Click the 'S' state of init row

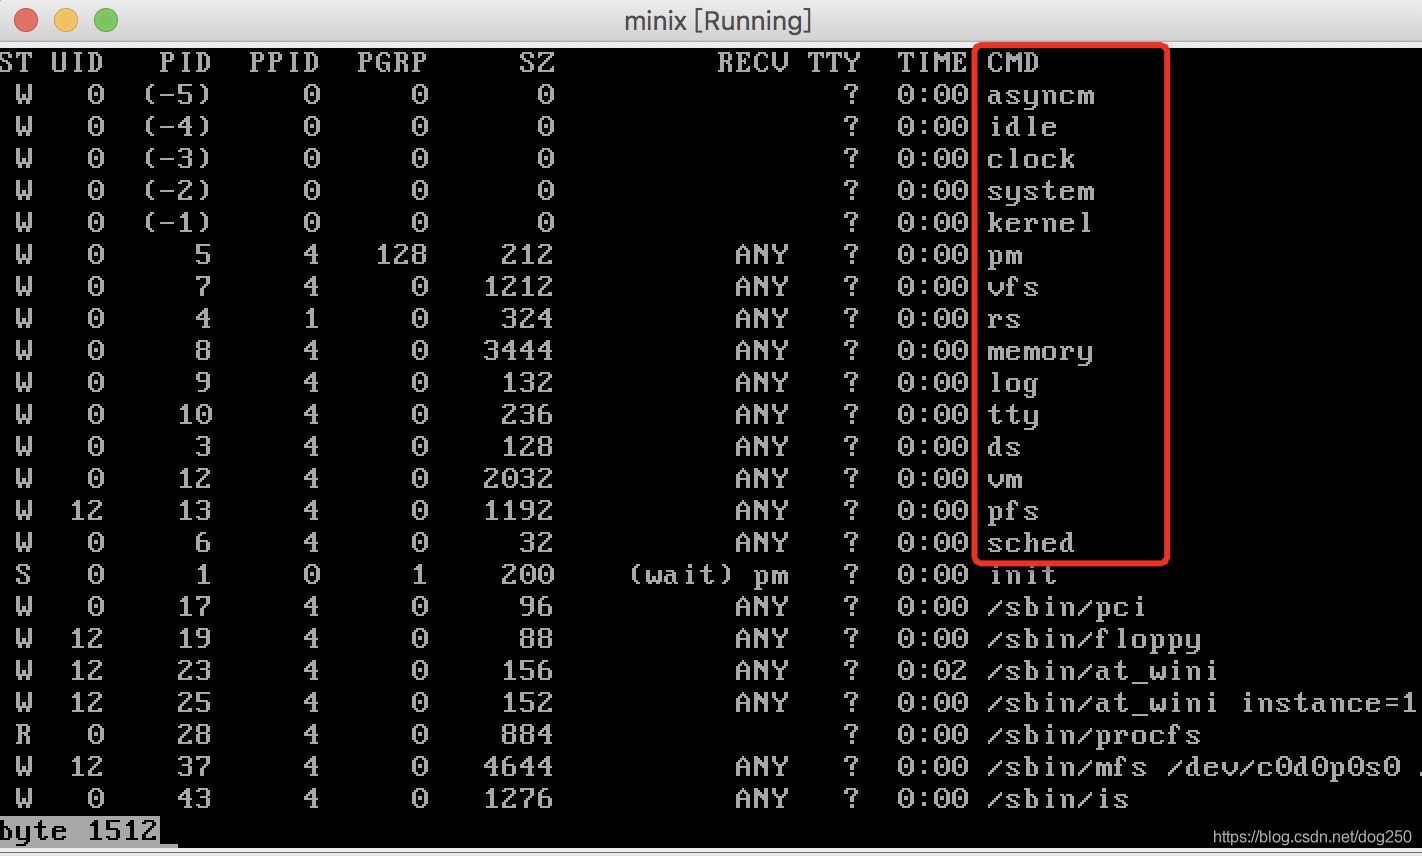click(x=23, y=575)
